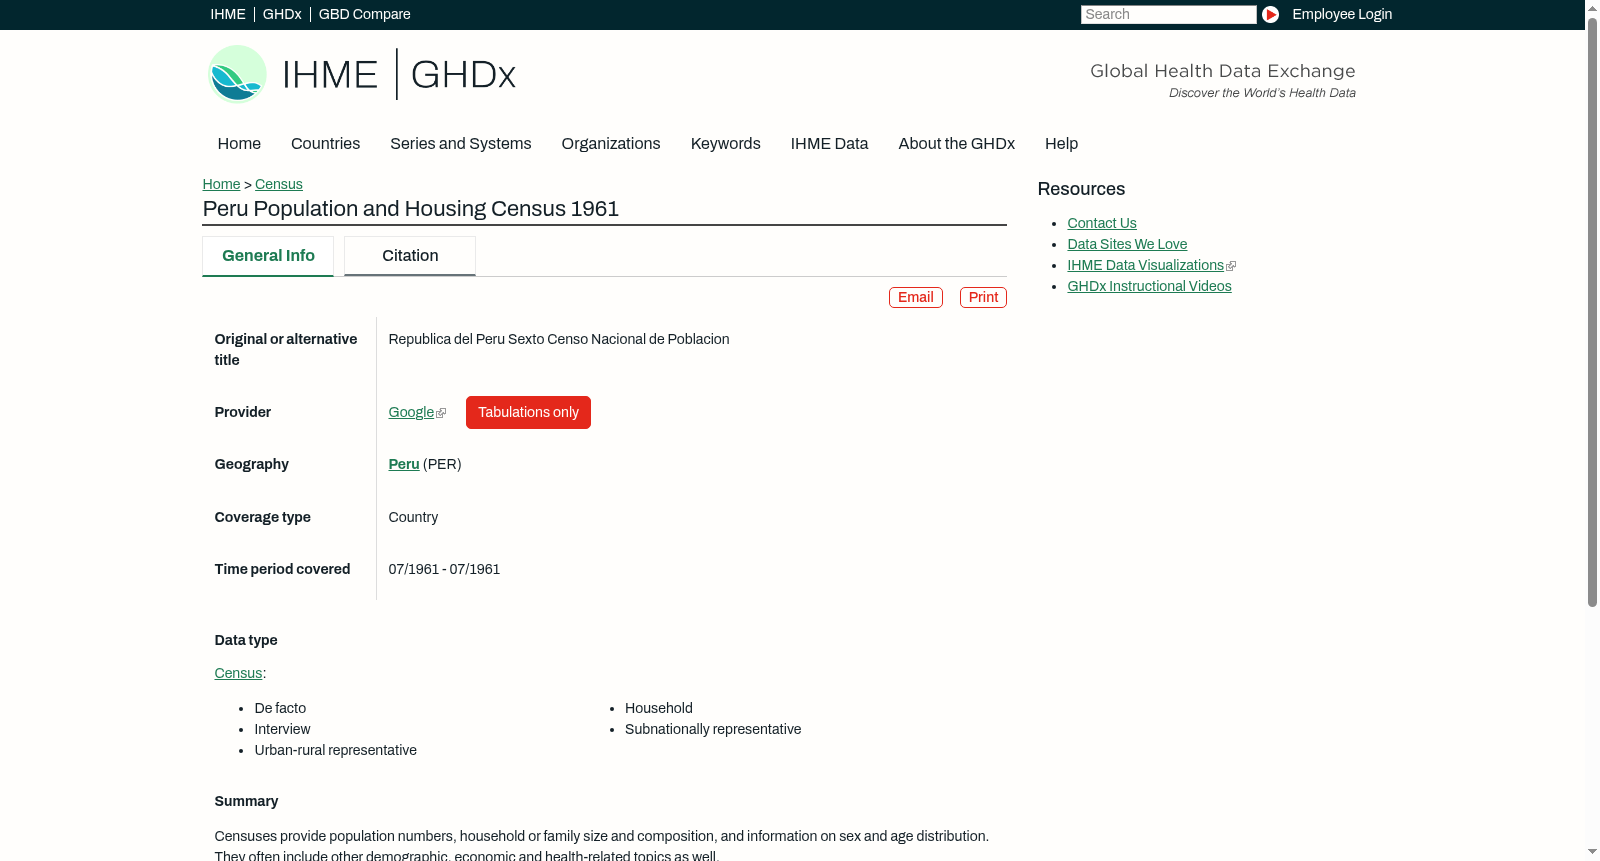Screen dimensions: 1600x861
Task: Click the Email button
Action: [x=916, y=297]
